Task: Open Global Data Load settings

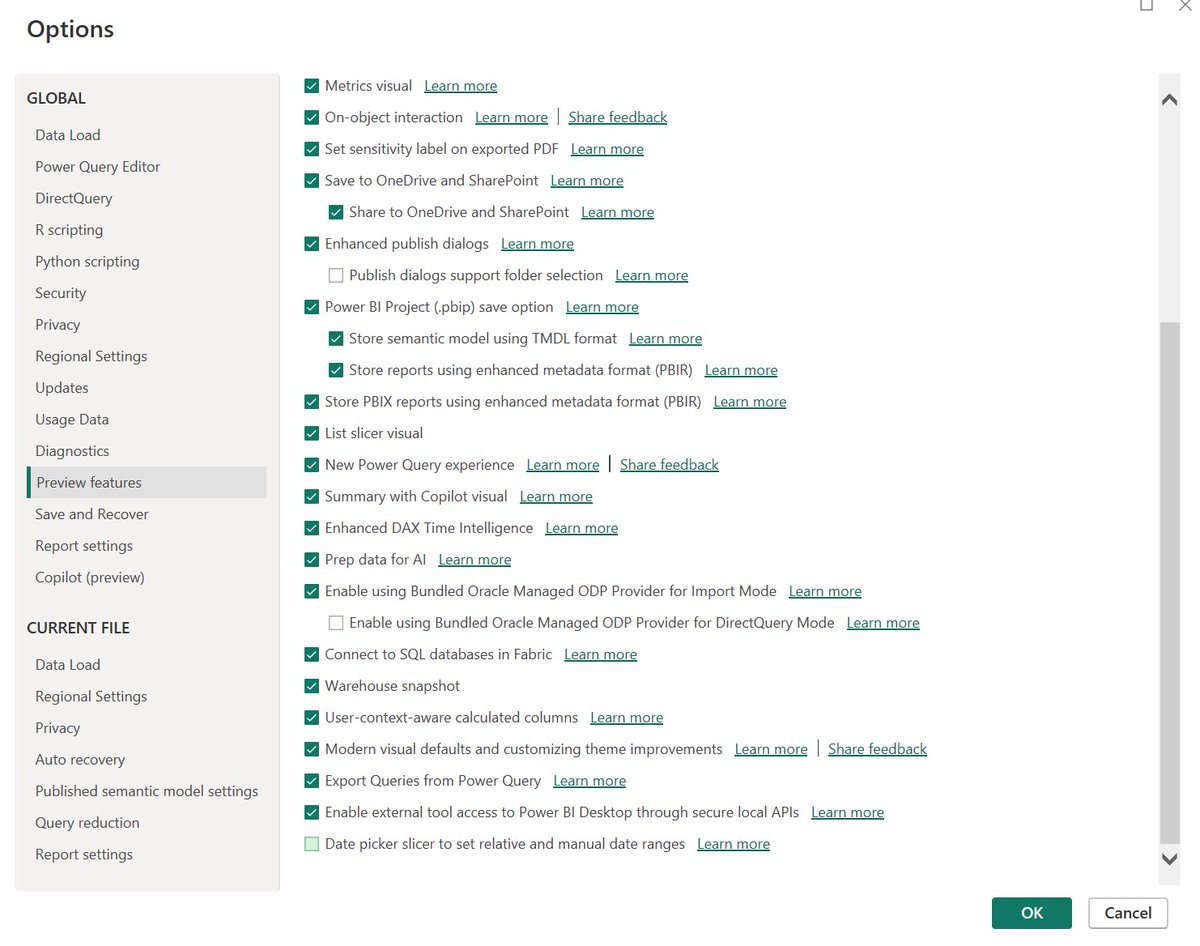Action: [x=68, y=135]
